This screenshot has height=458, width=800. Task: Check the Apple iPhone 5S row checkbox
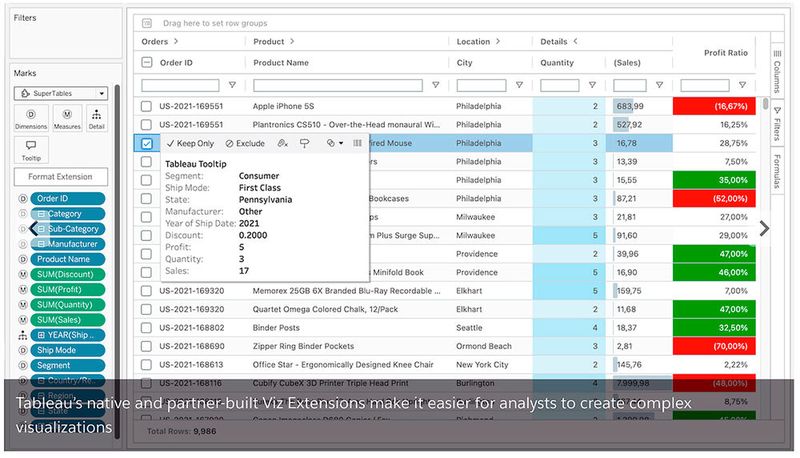click(x=146, y=106)
